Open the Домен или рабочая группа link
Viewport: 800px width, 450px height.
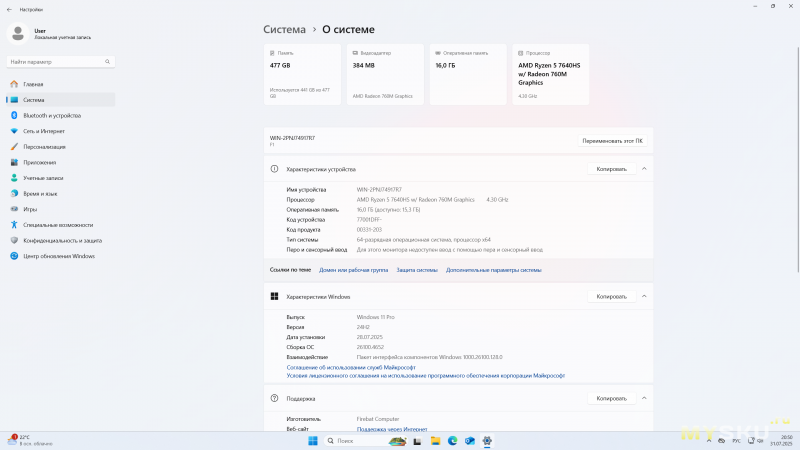pyautogui.click(x=353, y=270)
